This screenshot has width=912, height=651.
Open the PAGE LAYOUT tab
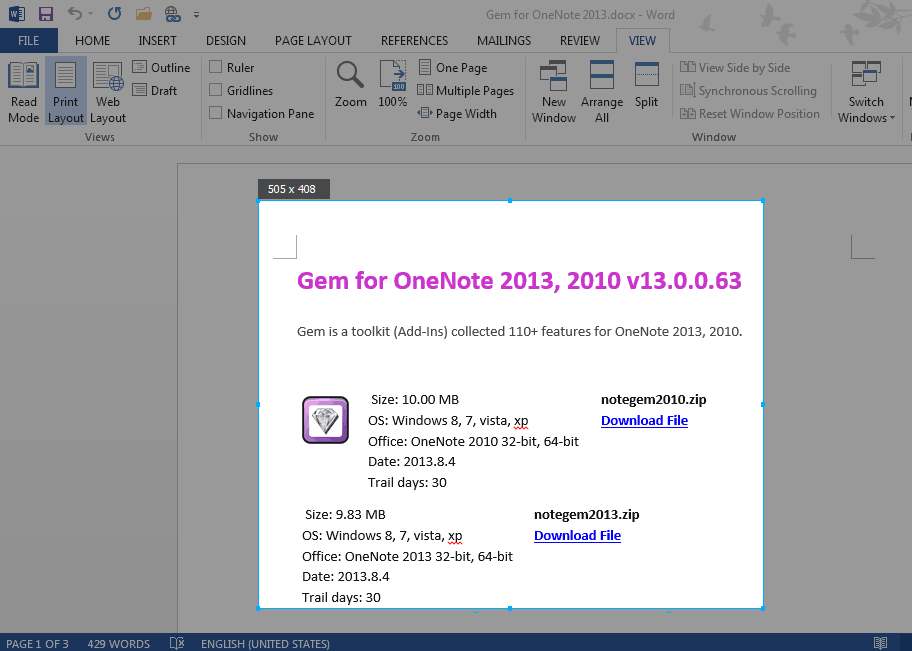(x=313, y=41)
